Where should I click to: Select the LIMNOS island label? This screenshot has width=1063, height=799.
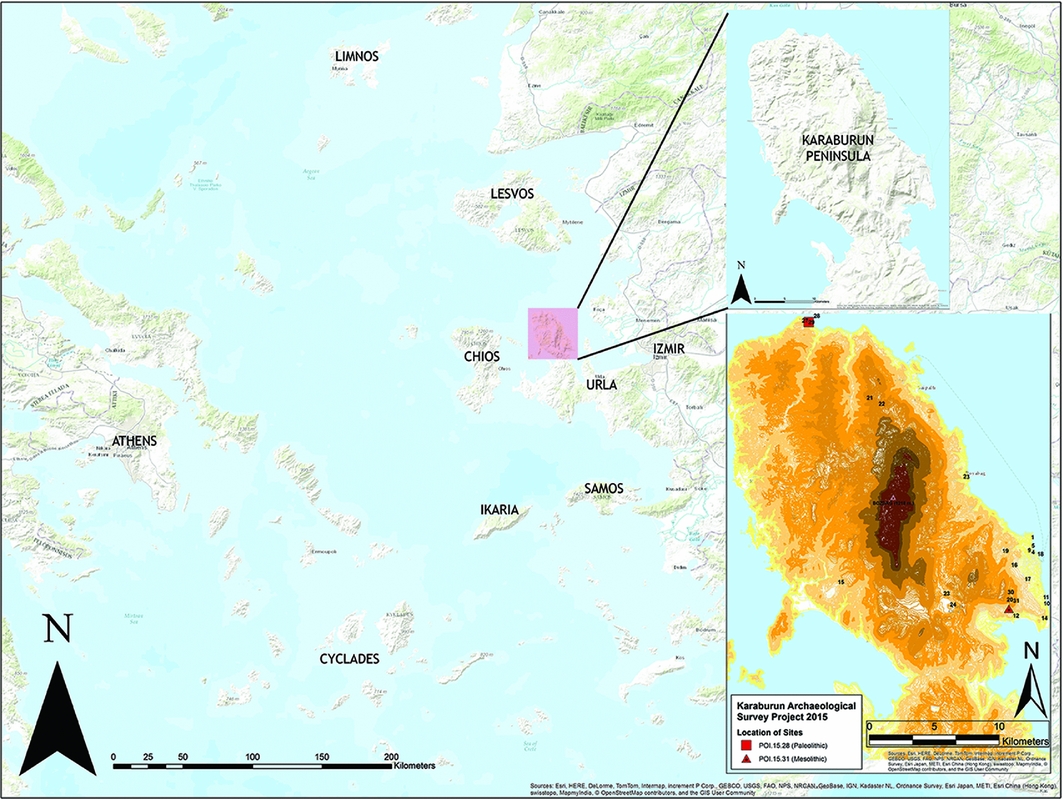(357, 57)
